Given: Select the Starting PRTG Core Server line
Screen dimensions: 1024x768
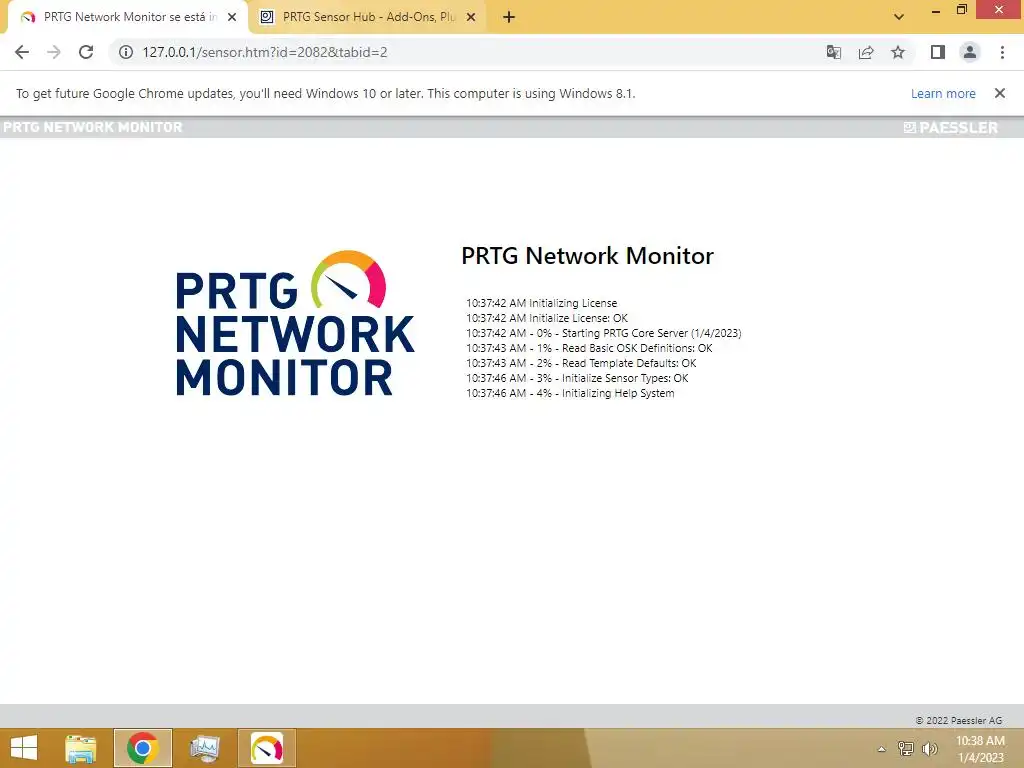Looking at the screenshot, I should click(603, 333).
